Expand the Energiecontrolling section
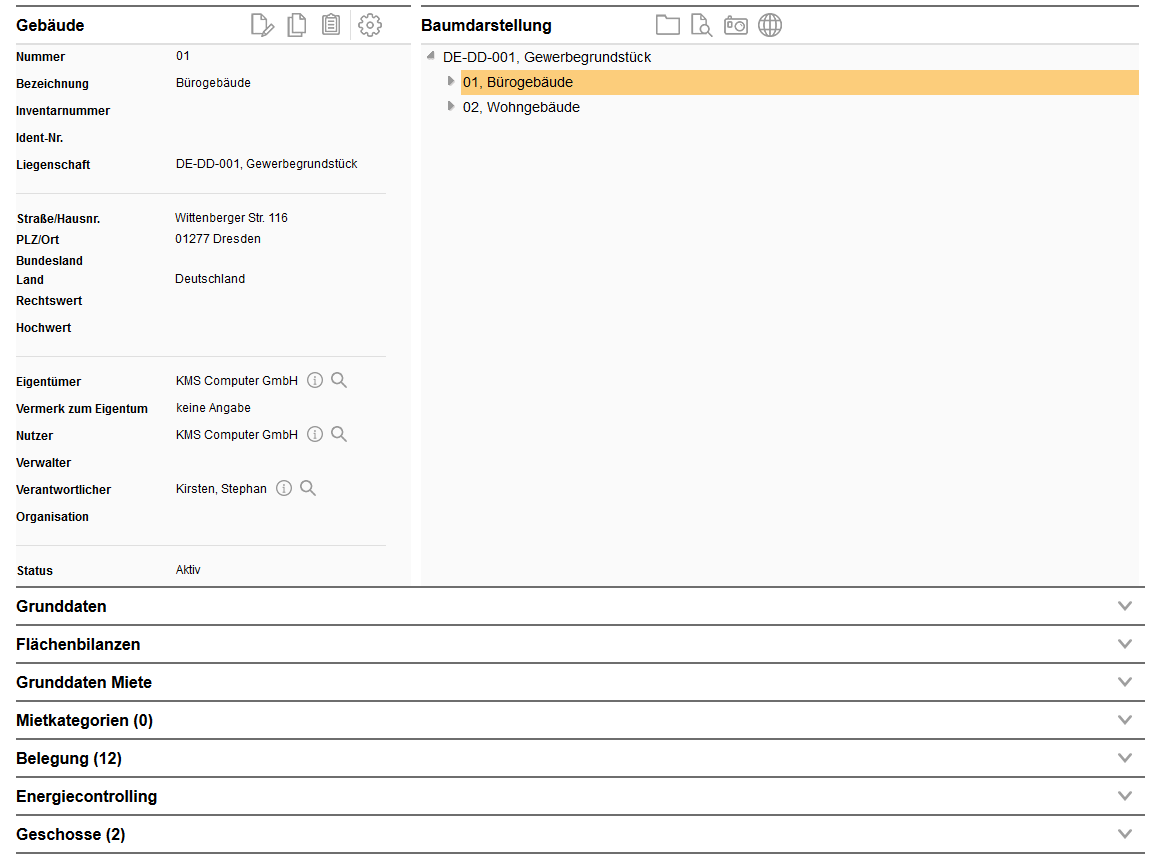 (1125, 796)
